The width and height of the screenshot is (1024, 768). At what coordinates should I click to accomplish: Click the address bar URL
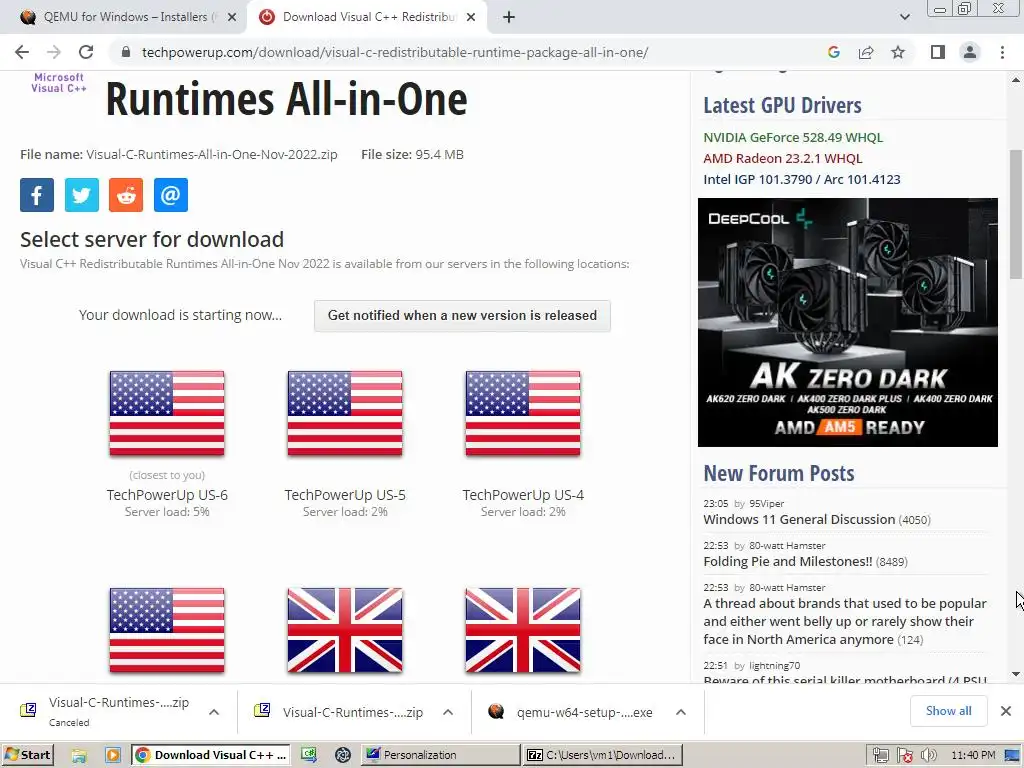[x=394, y=52]
